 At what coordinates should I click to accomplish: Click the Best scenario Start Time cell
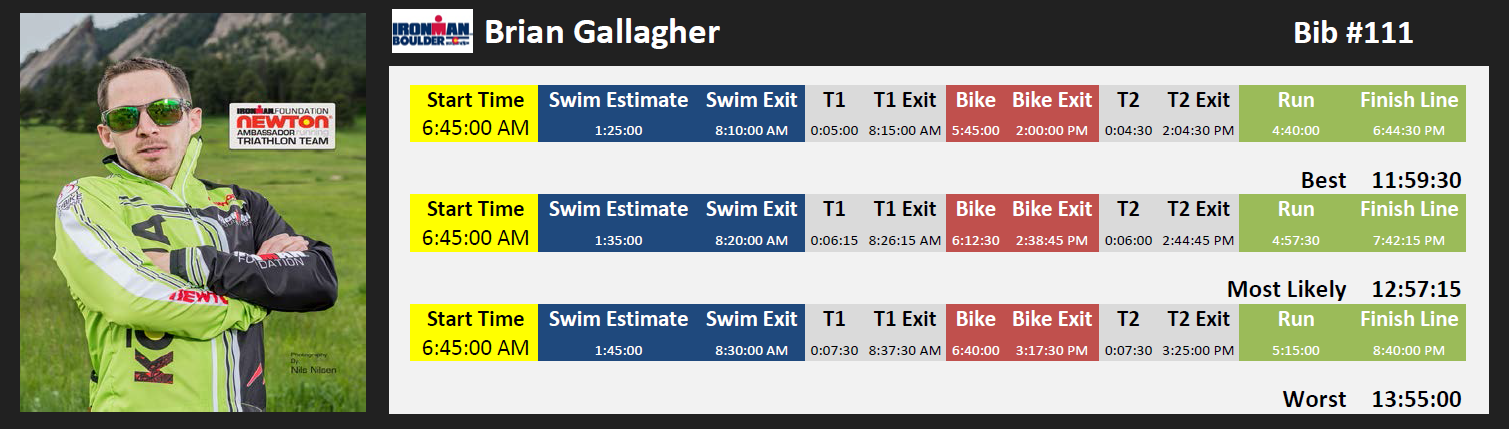475,114
